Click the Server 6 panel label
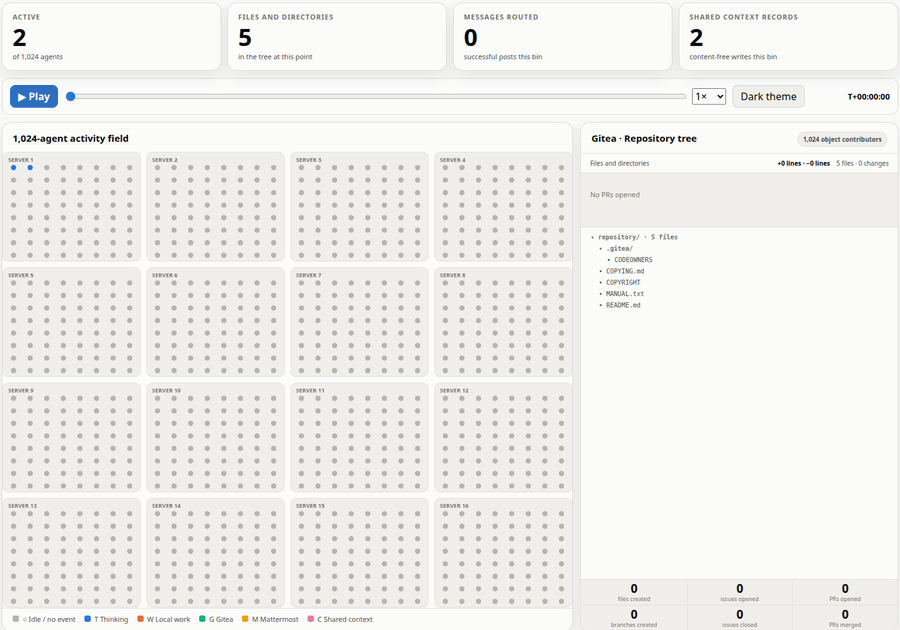Image resolution: width=900 pixels, height=630 pixels. pyautogui.click(x=165, y=275)
